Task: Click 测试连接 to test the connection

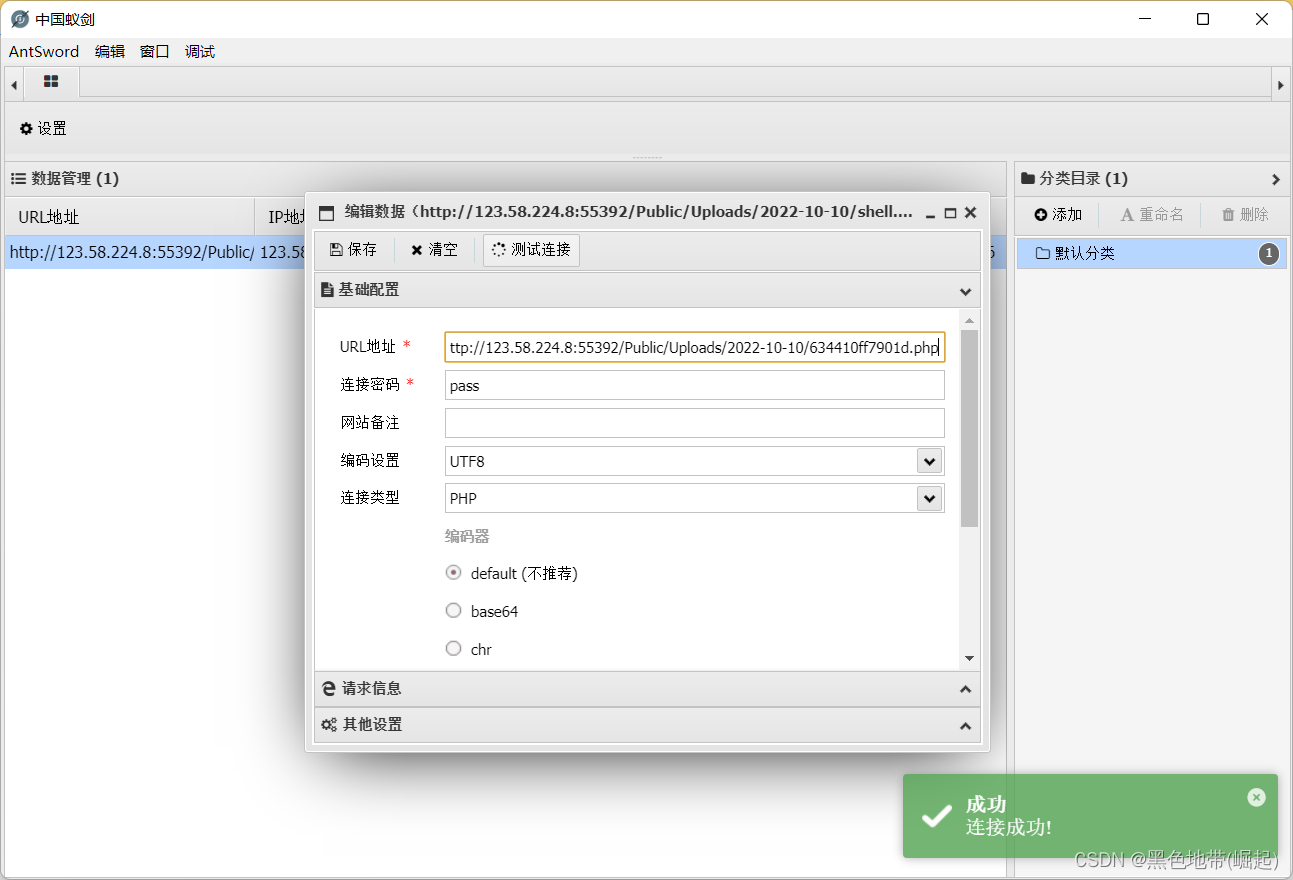Action: tap(531, 251)
